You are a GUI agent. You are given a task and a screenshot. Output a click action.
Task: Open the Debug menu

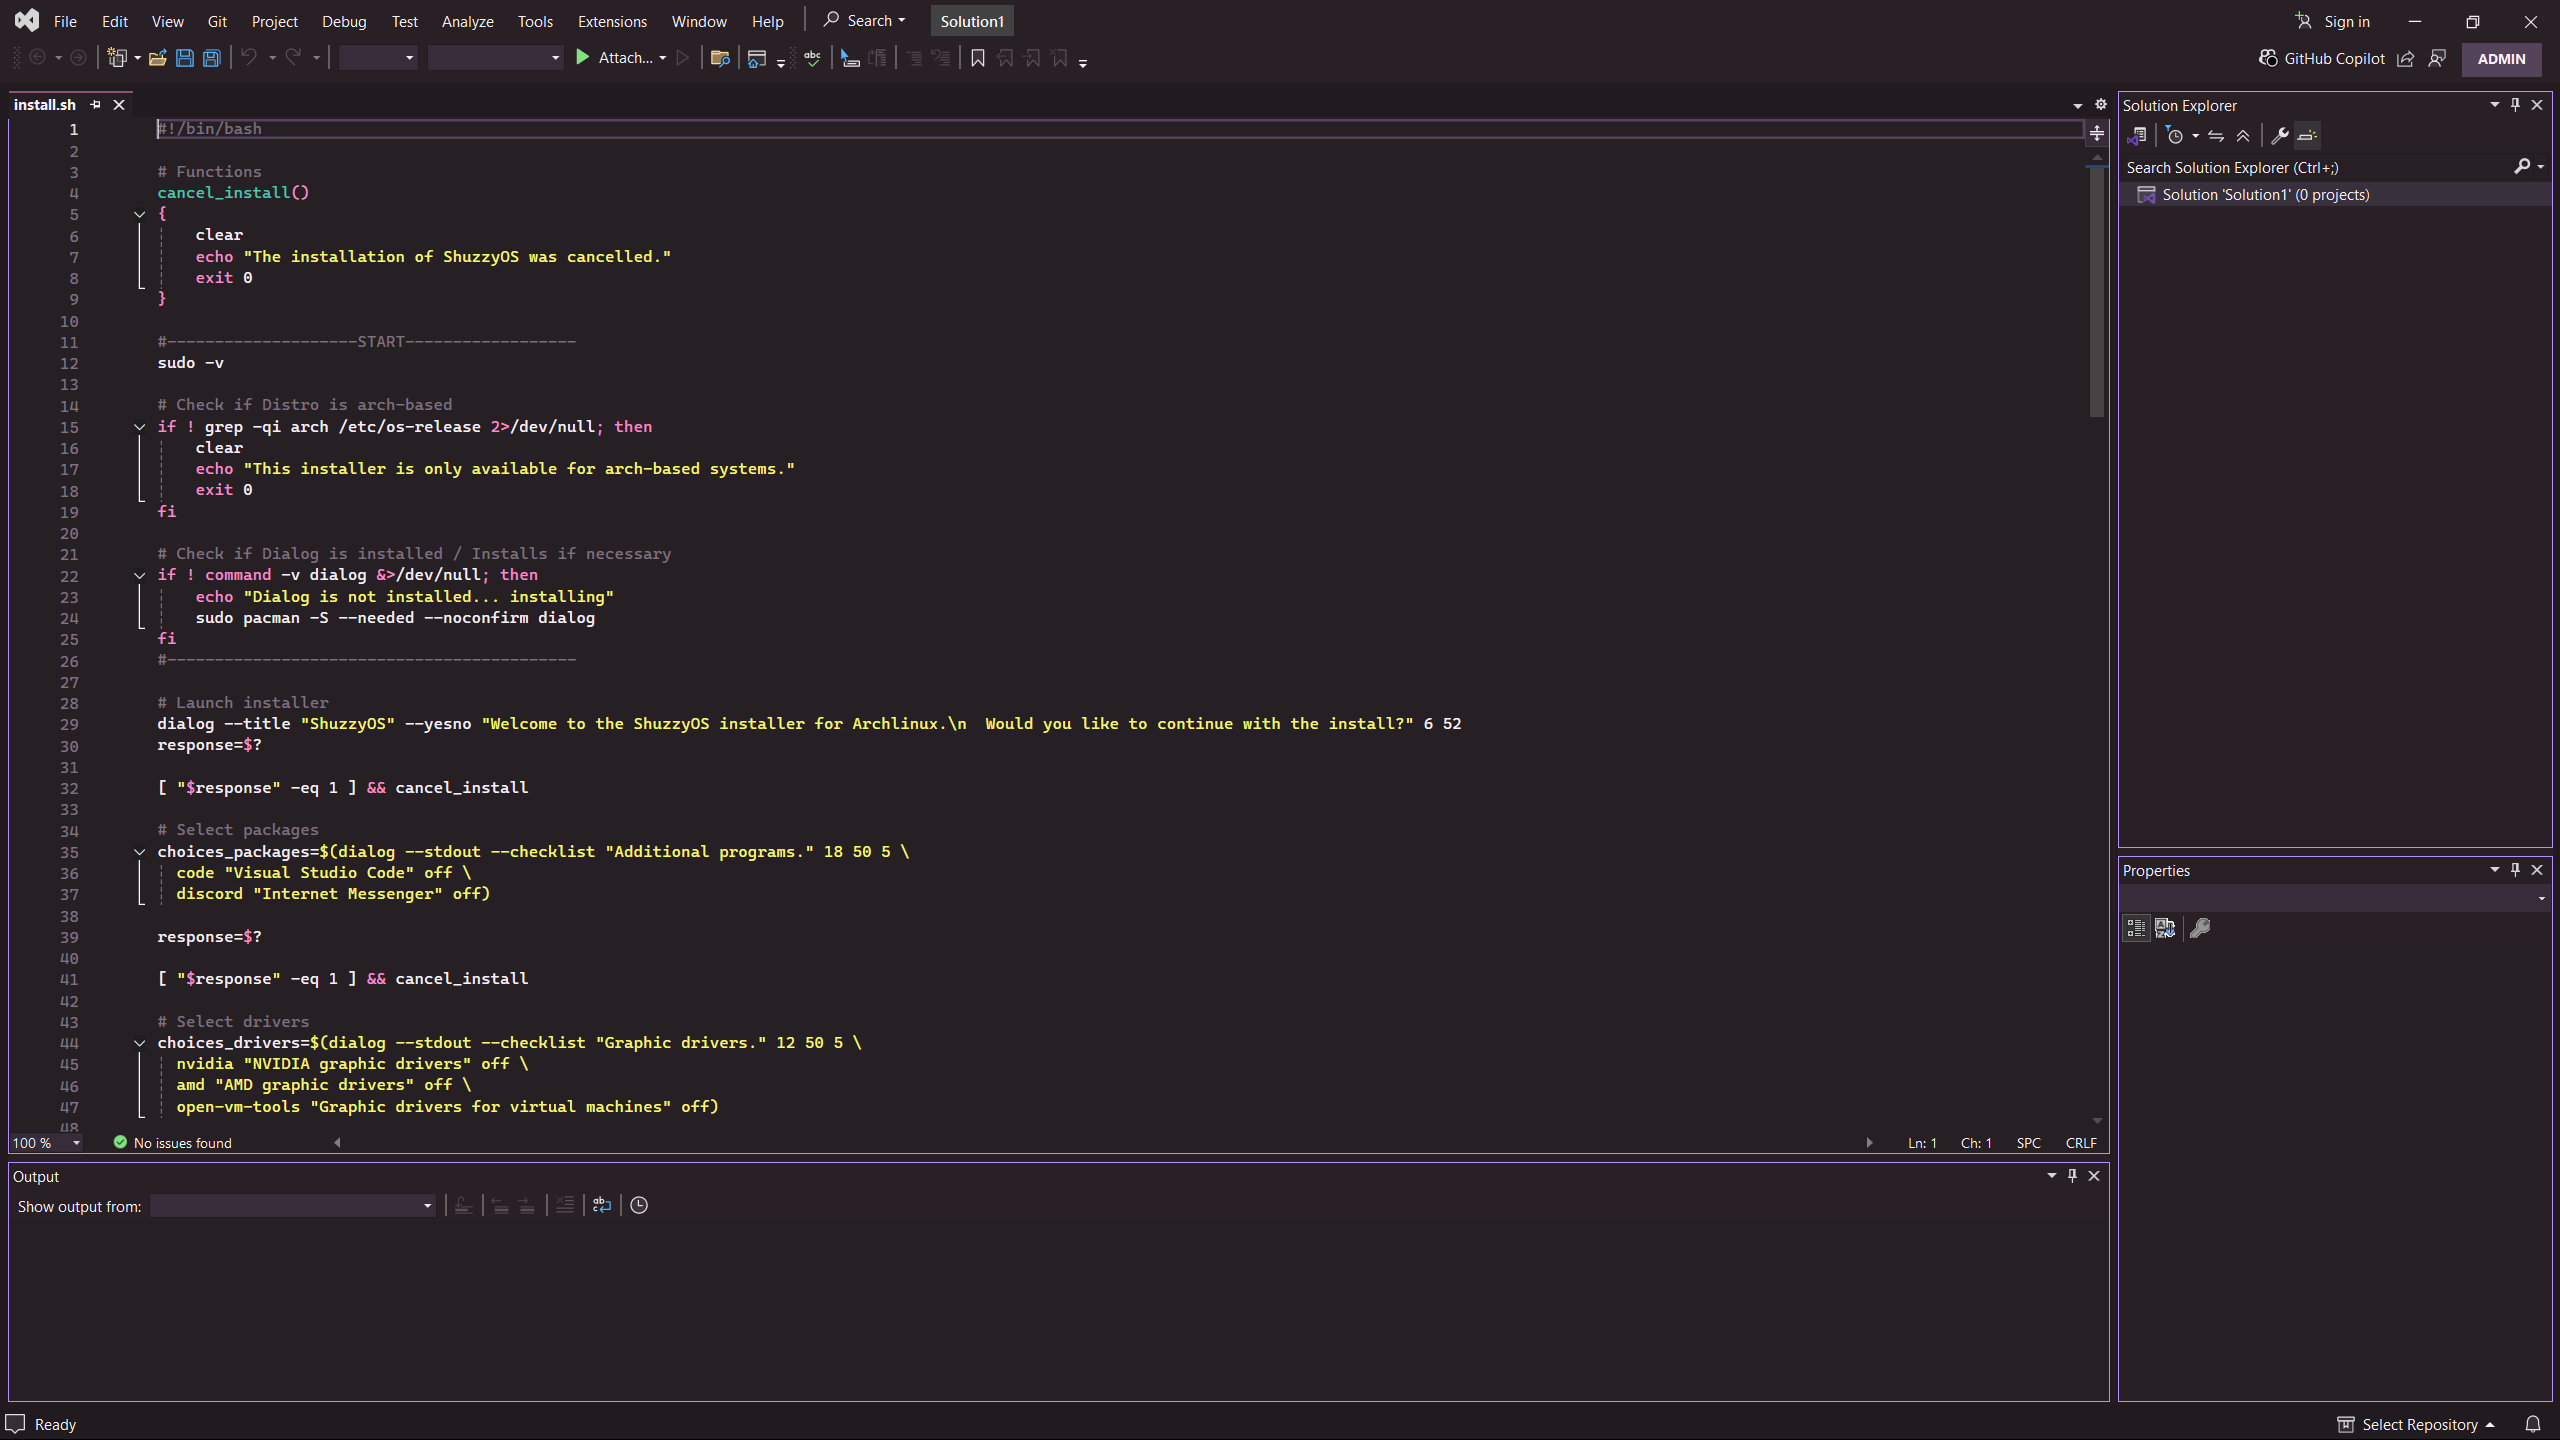pos(344,21)
